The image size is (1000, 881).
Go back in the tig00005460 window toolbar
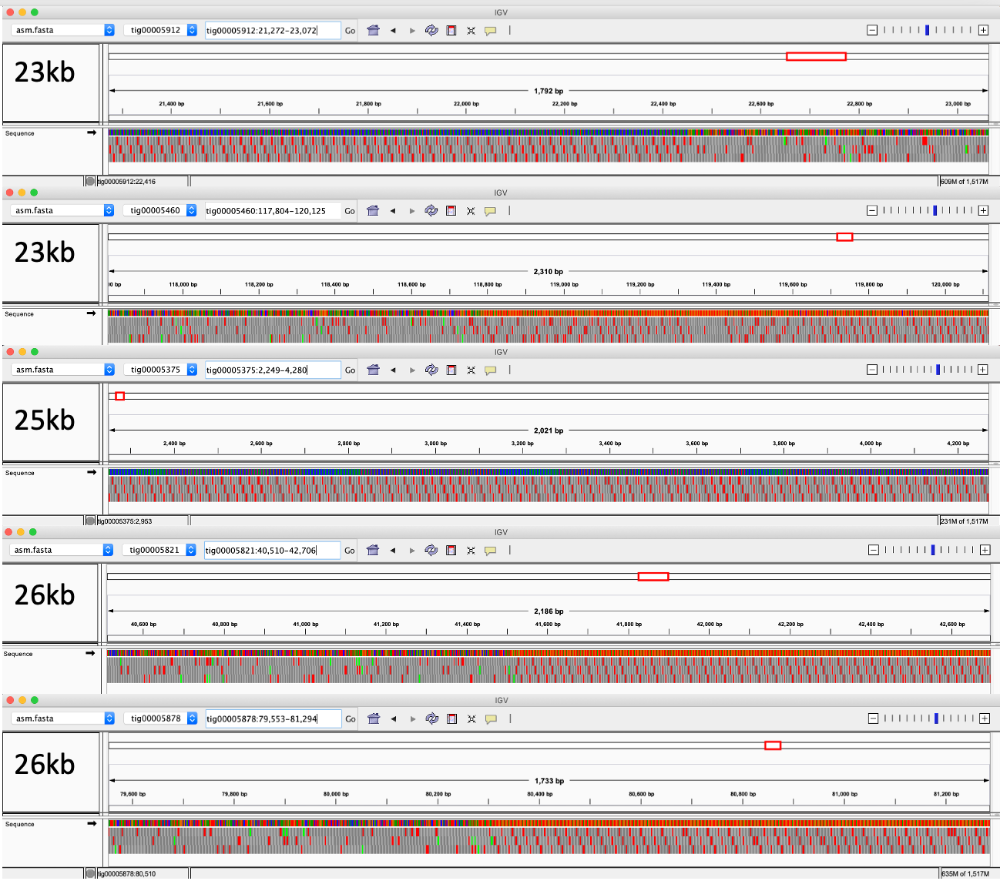coord(393,211)
